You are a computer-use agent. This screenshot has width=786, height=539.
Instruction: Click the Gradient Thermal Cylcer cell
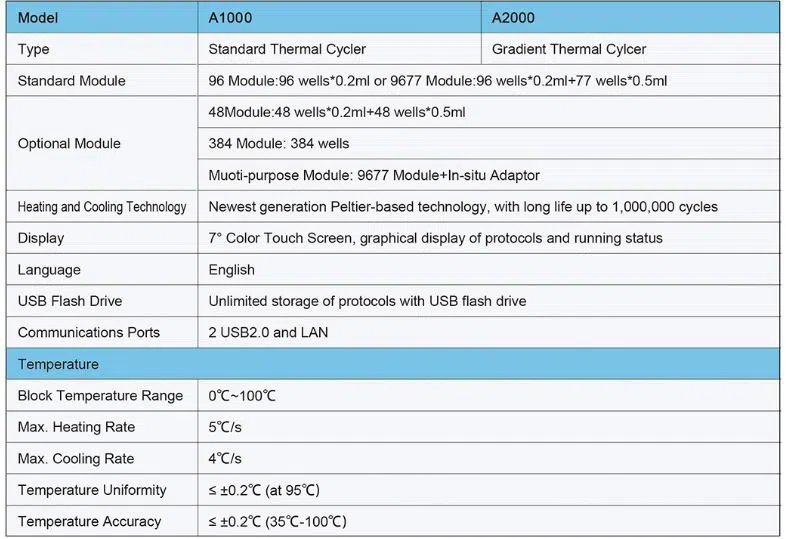[569, 49]
